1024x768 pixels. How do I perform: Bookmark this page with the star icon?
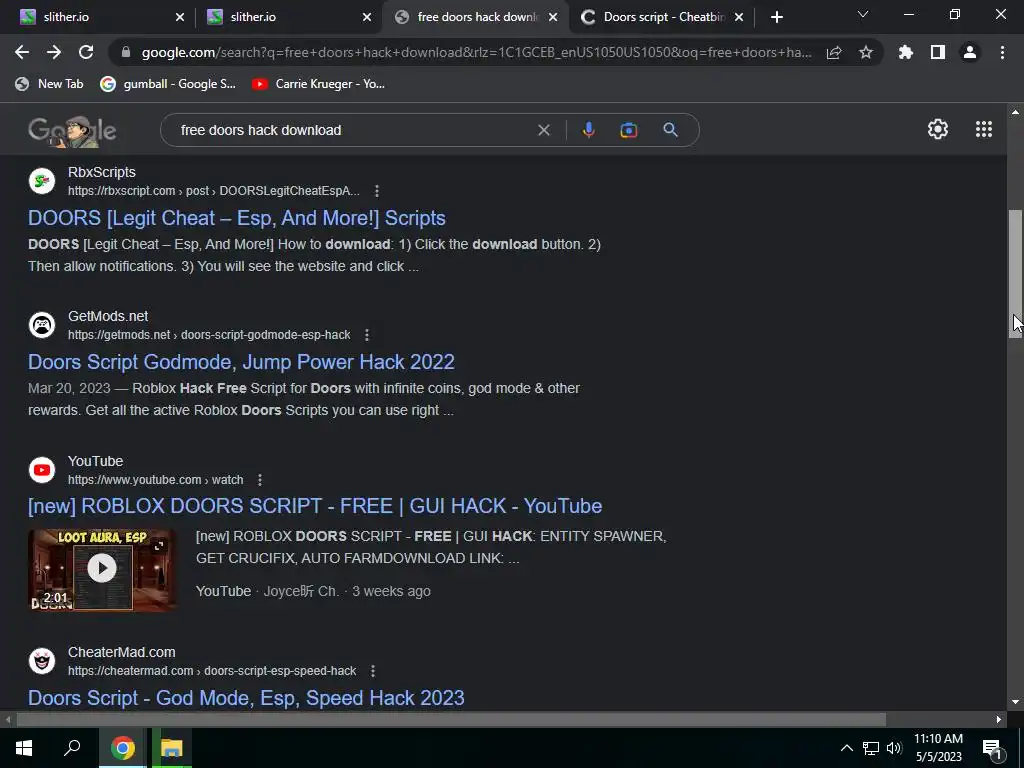point(866,52)
